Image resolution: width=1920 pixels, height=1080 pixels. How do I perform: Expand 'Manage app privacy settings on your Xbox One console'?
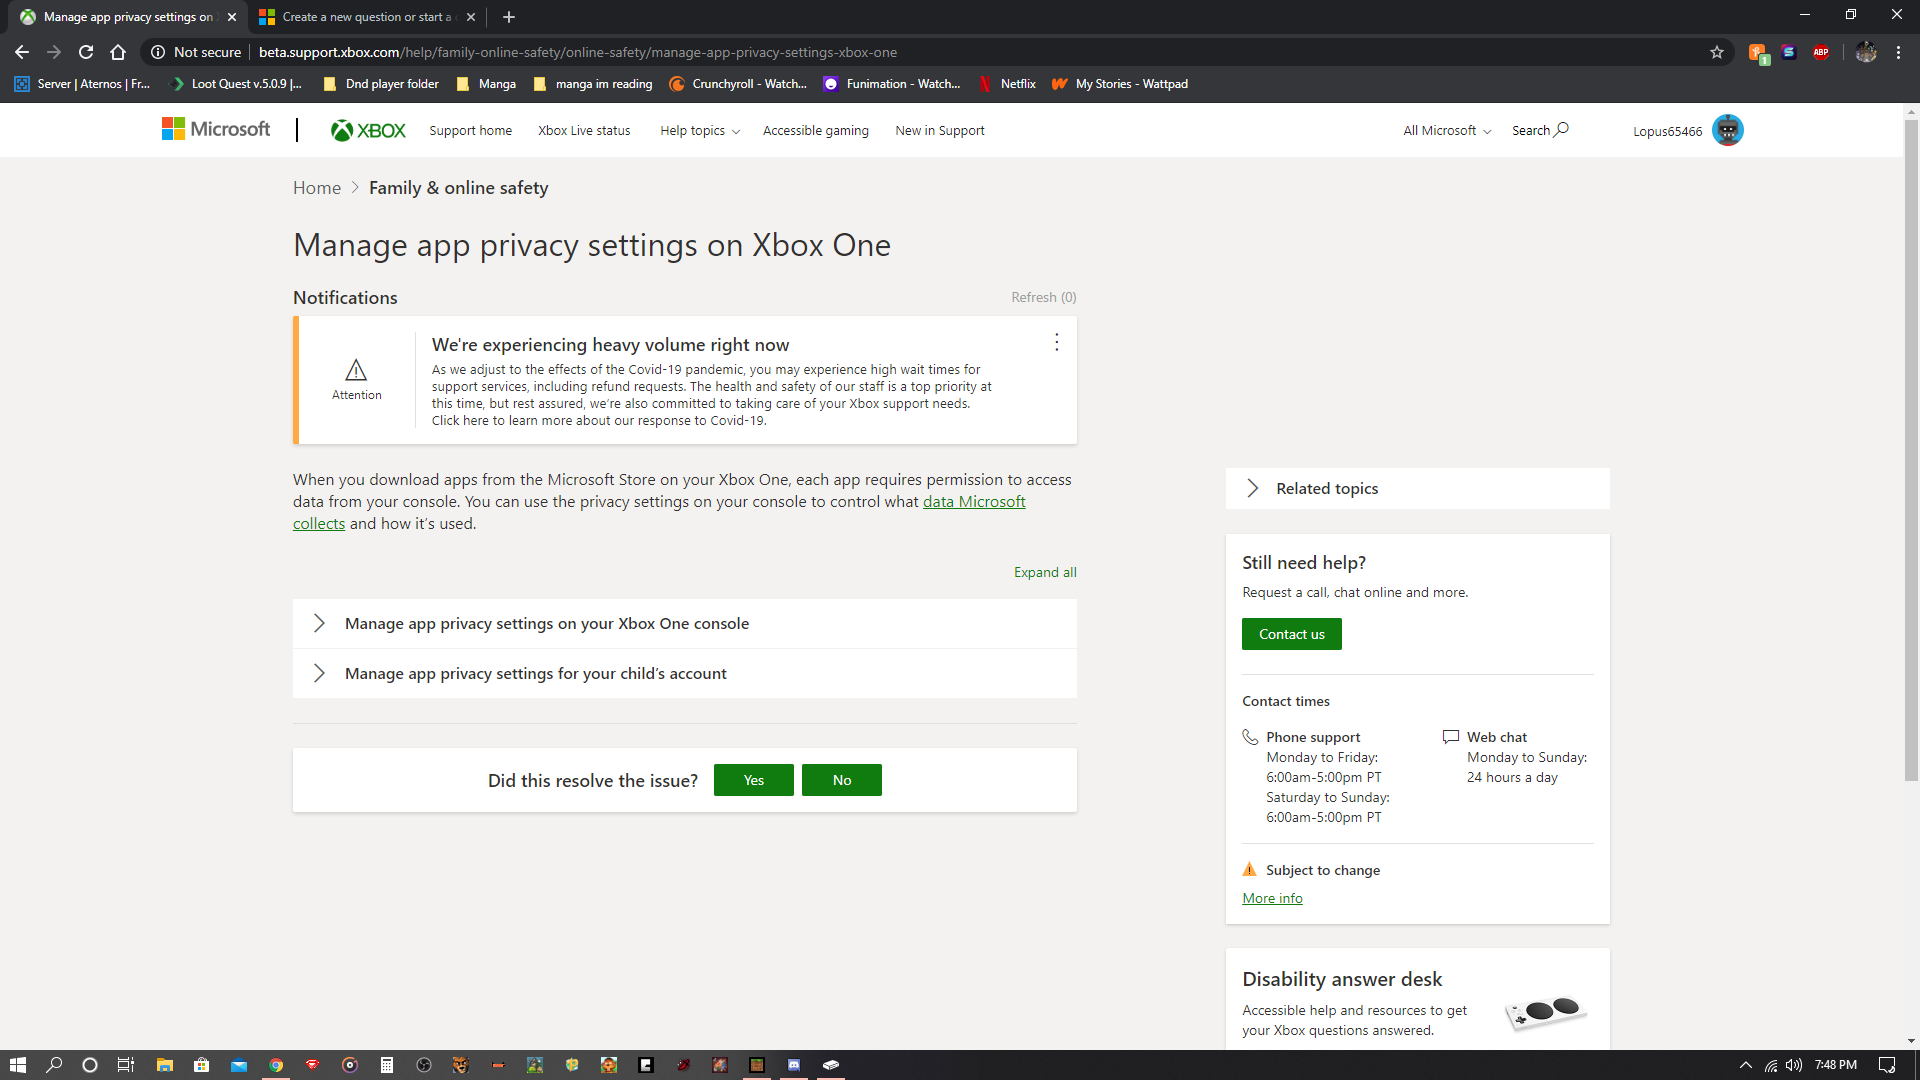(x=685, y=624)
